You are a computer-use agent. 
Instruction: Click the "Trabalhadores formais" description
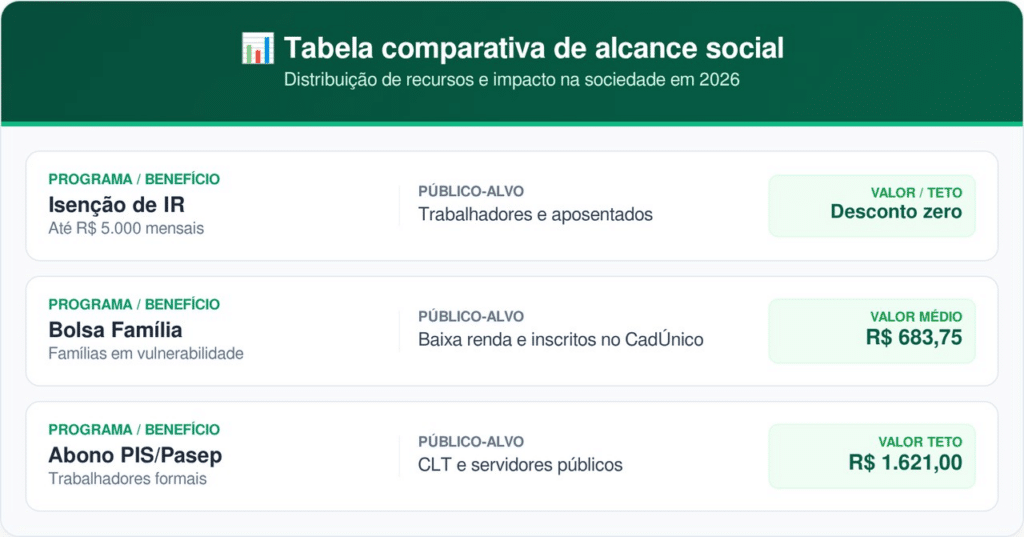pos(127,478)
